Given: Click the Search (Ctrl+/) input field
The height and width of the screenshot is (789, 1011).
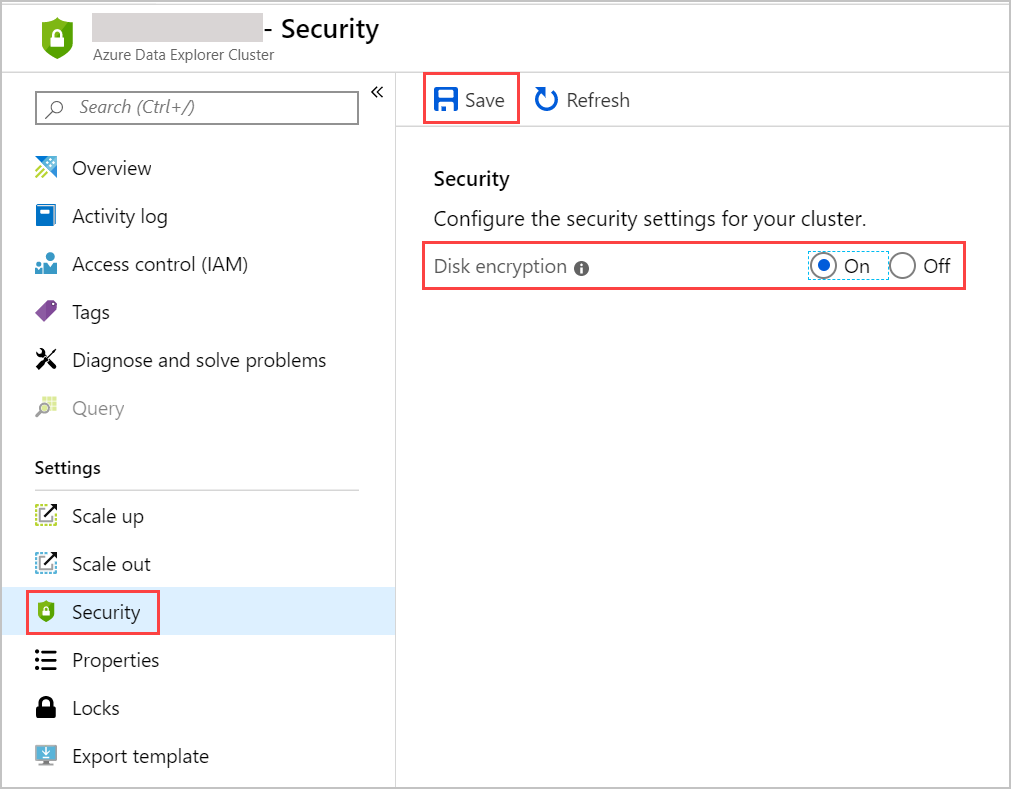Looking at the screenshot, I should click(x=197, y=108).
